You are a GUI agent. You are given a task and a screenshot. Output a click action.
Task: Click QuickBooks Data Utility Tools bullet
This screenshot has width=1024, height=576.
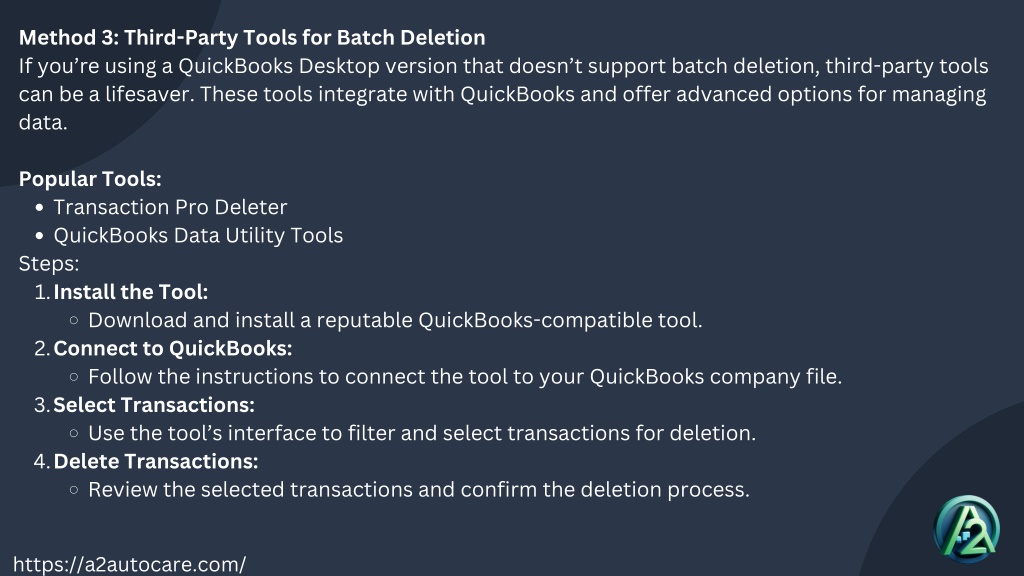point(198,235)
